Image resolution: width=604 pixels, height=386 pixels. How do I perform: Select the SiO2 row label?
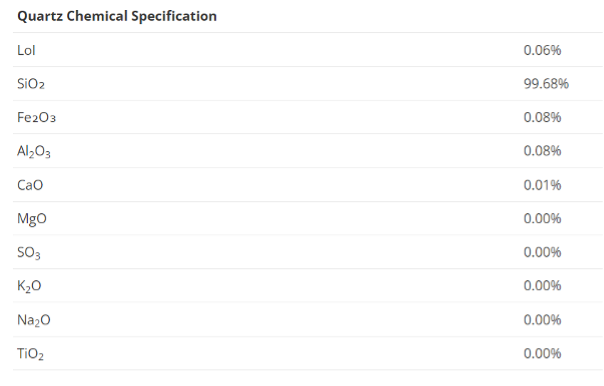(31, 84)
